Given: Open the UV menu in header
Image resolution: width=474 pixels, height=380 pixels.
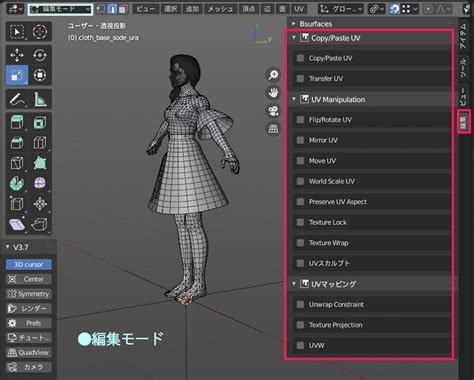Looking at the screenshot, I should [299, 9].
